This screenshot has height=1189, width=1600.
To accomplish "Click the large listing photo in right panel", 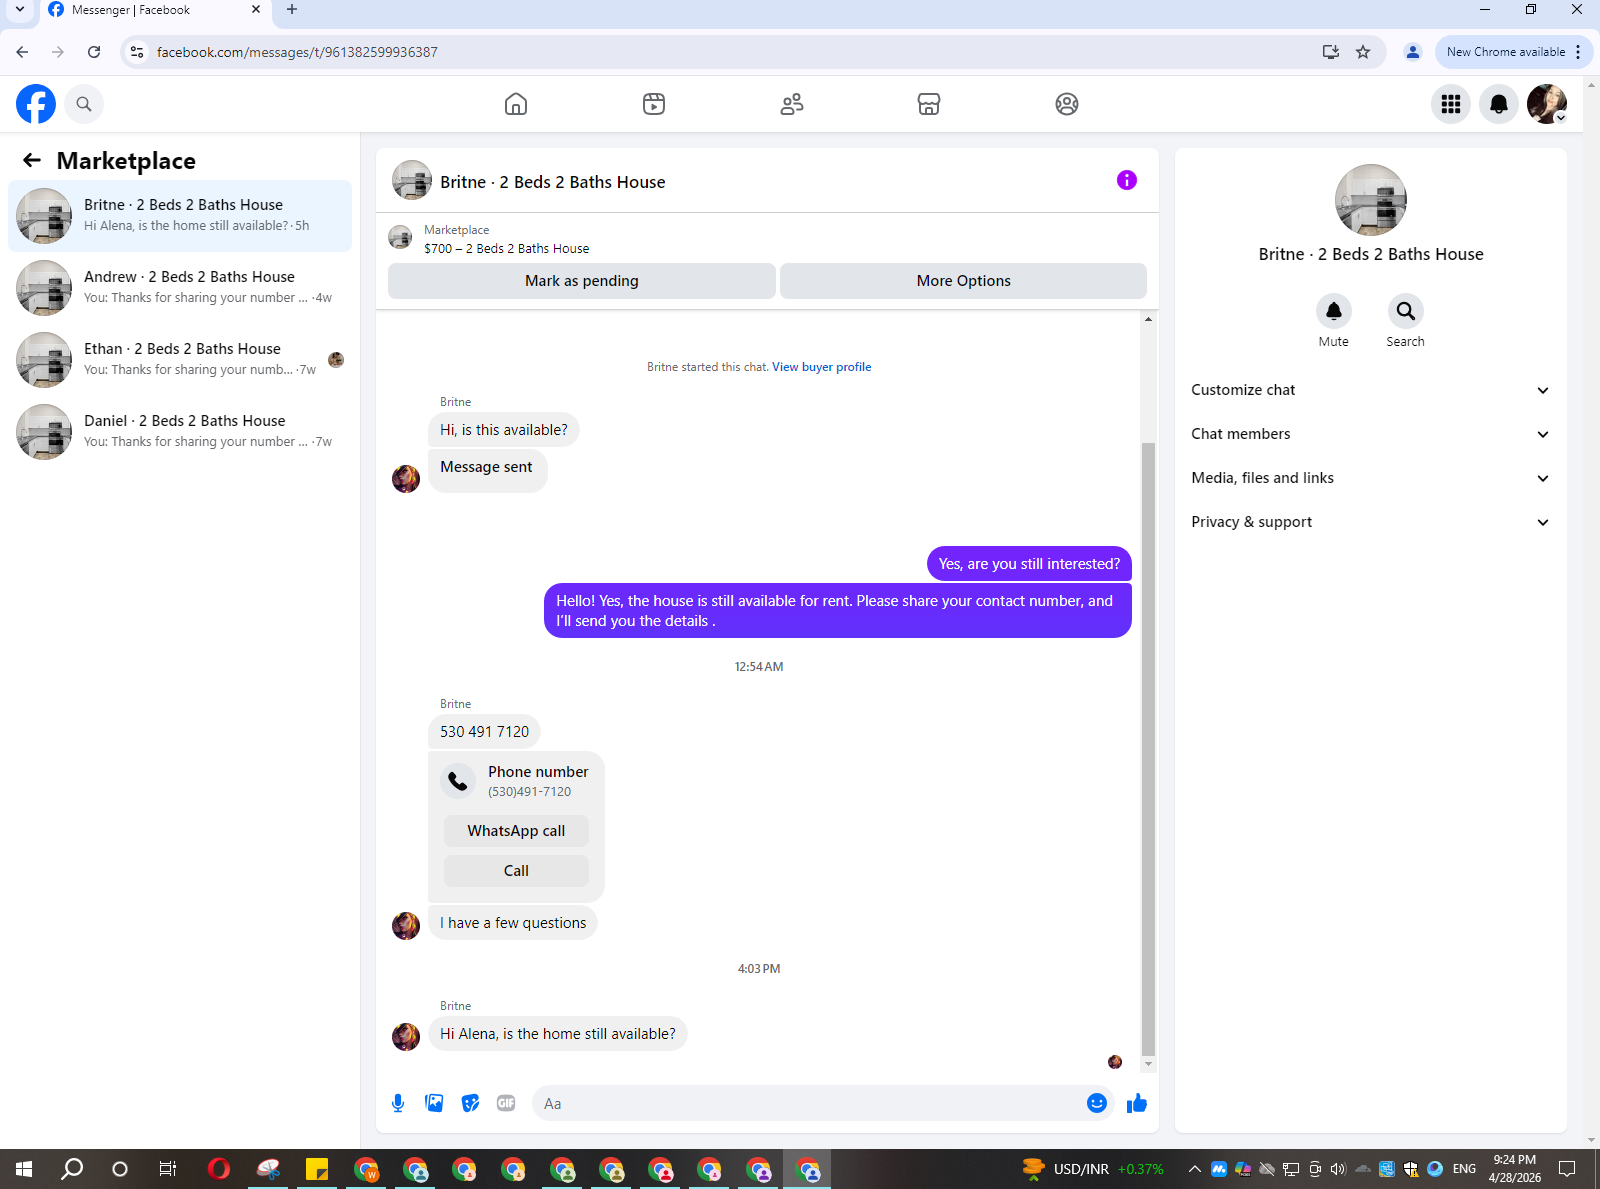I will point(1371,200).
